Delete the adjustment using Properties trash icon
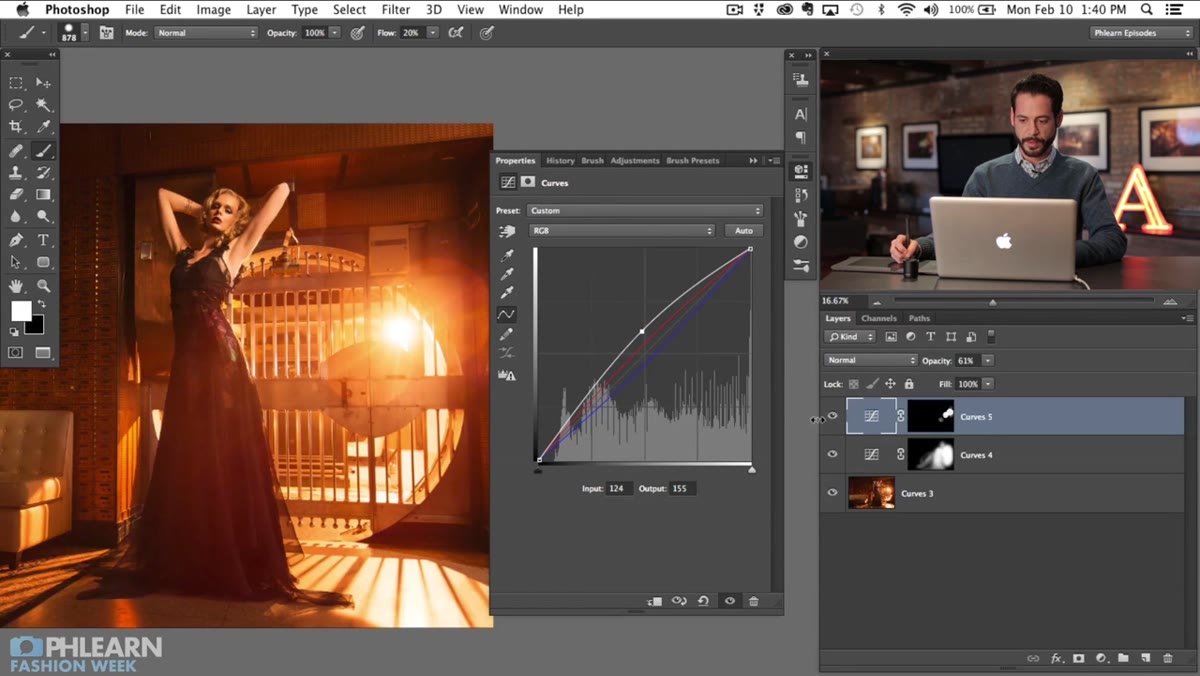Image resolution: width=1200 pixels, height=676 pixels. tap(754, 601)
